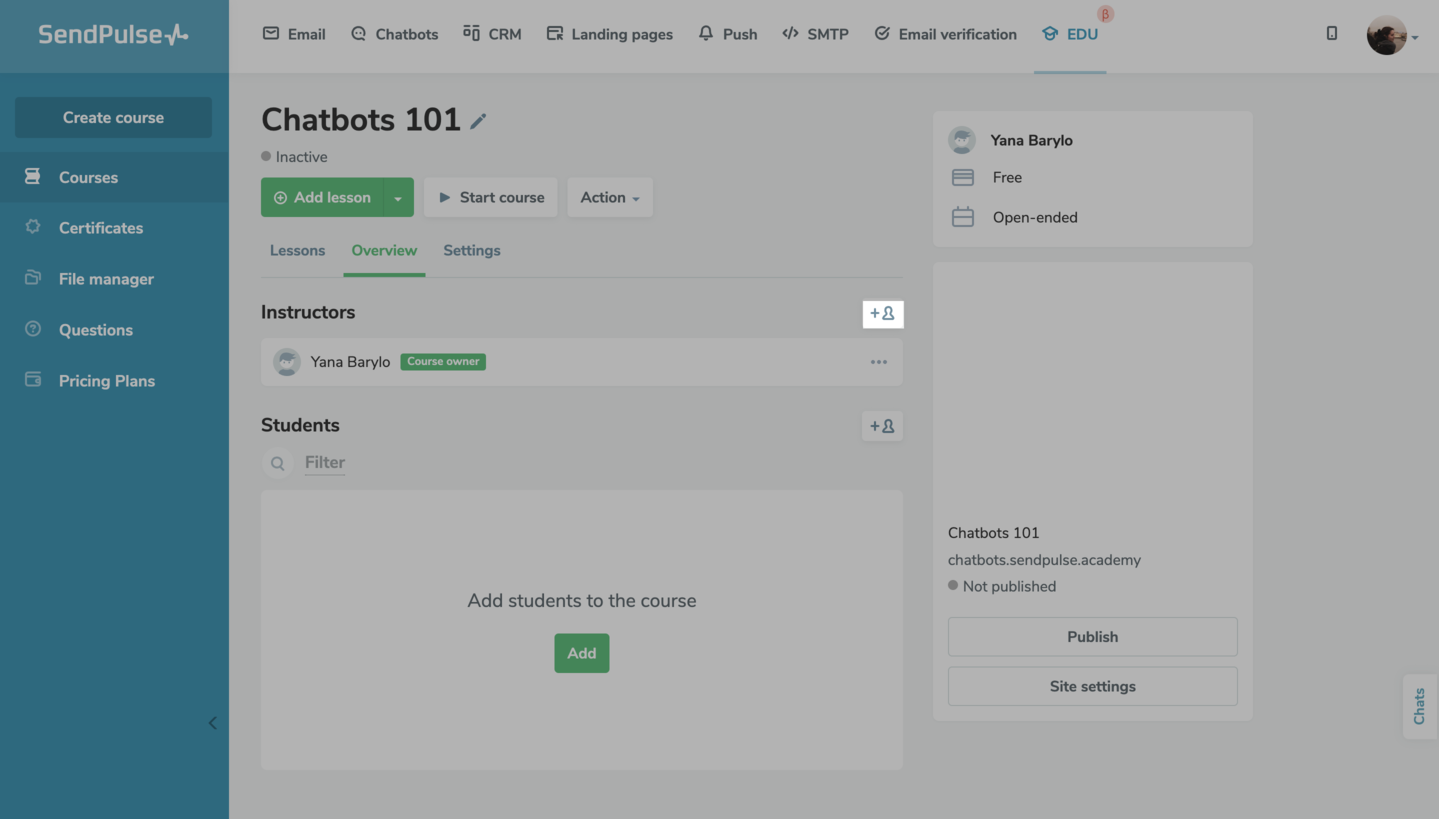Click the Publish button
This screenshot has width=1439, height=819.
point(1092,637)
